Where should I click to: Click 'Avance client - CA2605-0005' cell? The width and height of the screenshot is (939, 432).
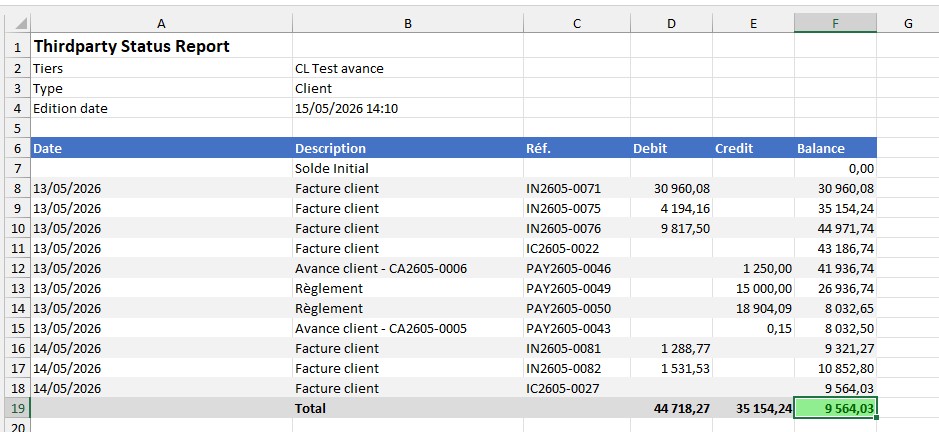click(408, 328)
